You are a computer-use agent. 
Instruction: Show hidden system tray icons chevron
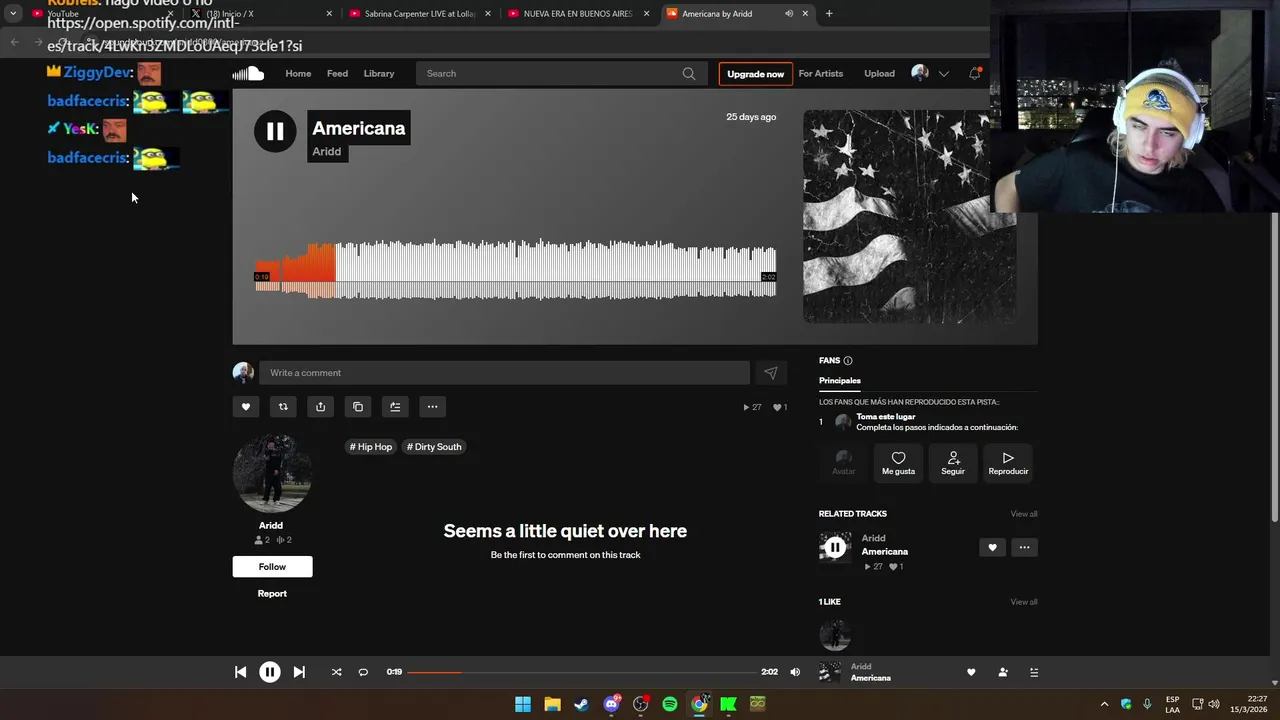(1104, 704)
